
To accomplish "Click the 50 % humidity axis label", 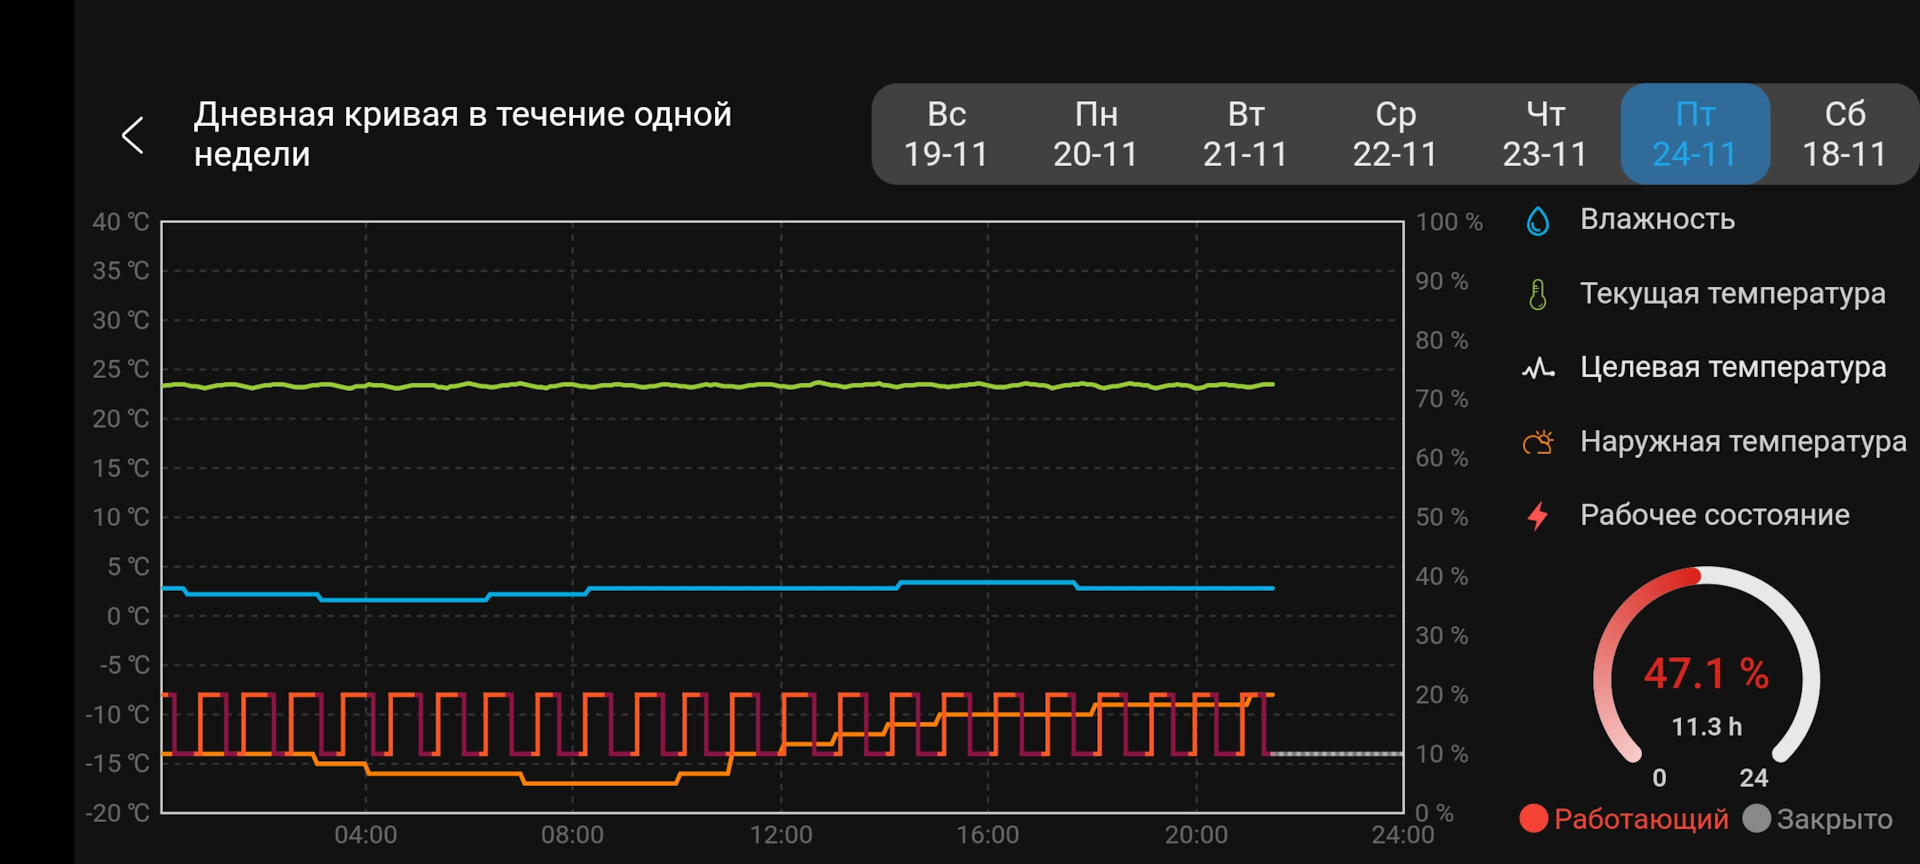I will (1442, 517).
